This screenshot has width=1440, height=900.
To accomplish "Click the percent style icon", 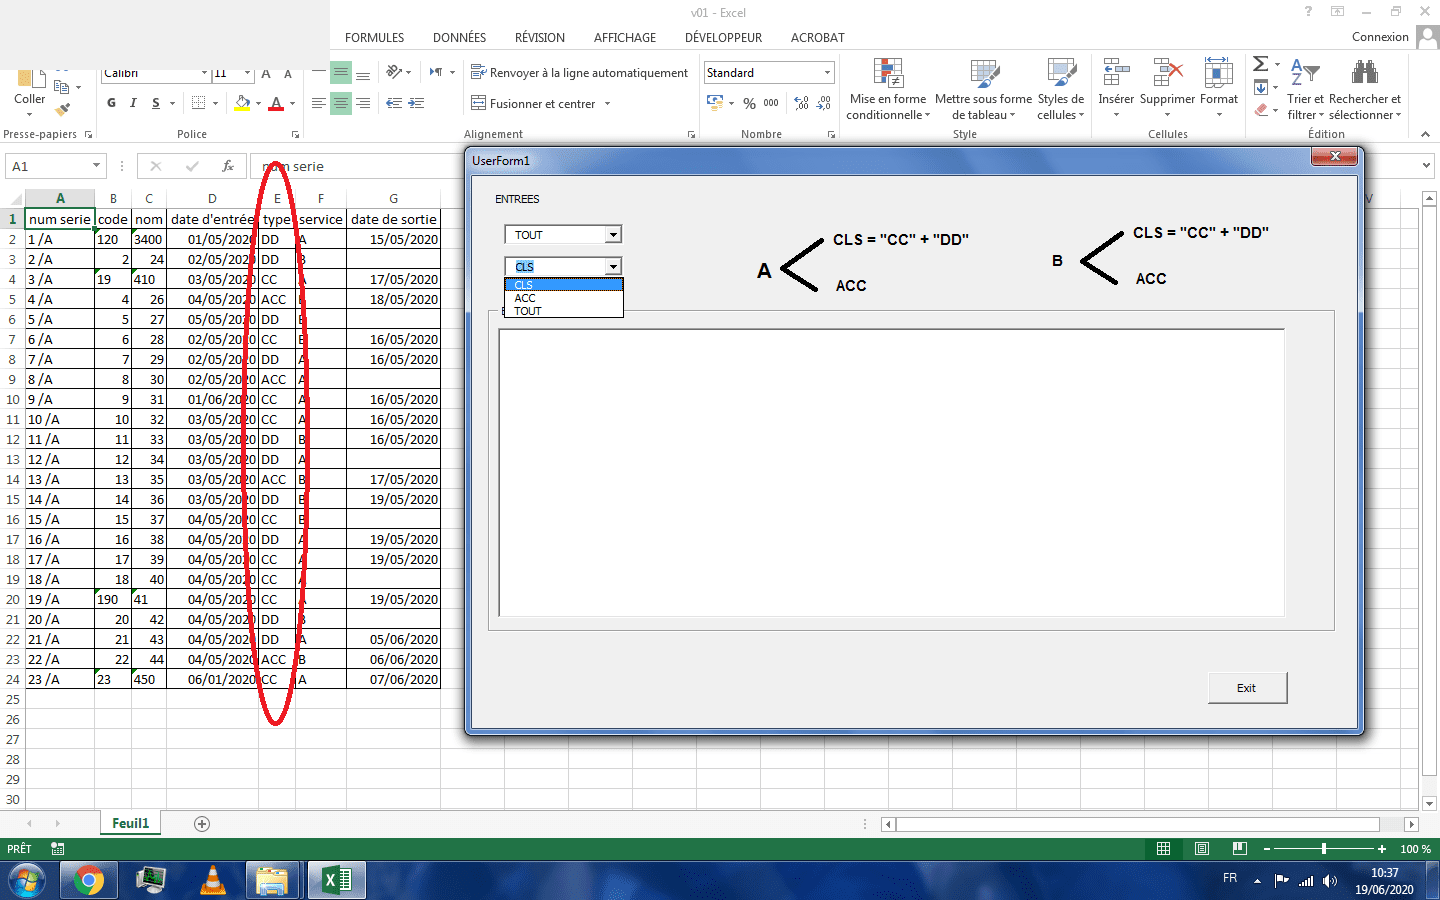I will point(749,103).
